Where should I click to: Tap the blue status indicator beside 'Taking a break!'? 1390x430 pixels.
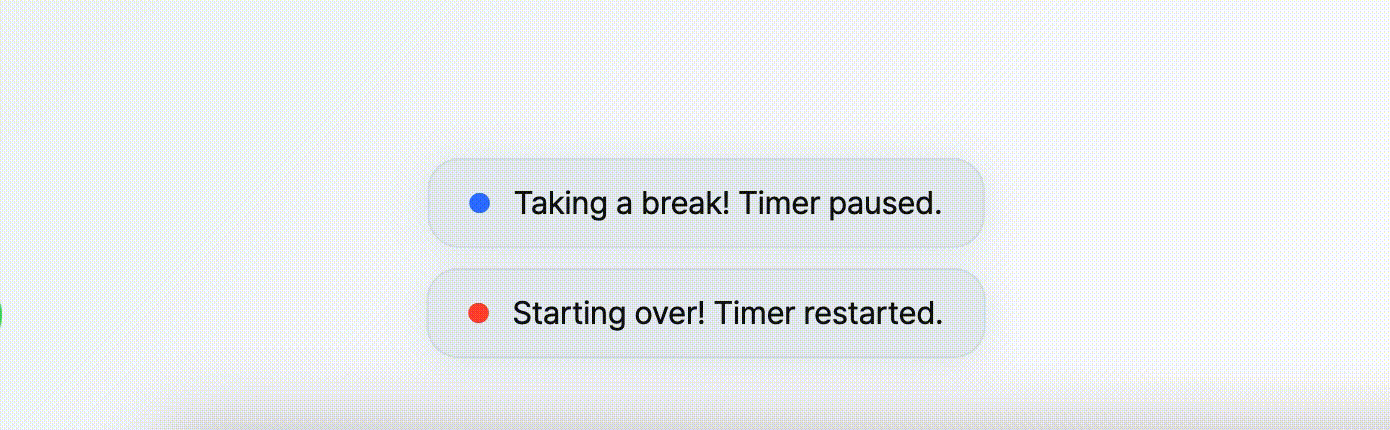click(479, 203)
